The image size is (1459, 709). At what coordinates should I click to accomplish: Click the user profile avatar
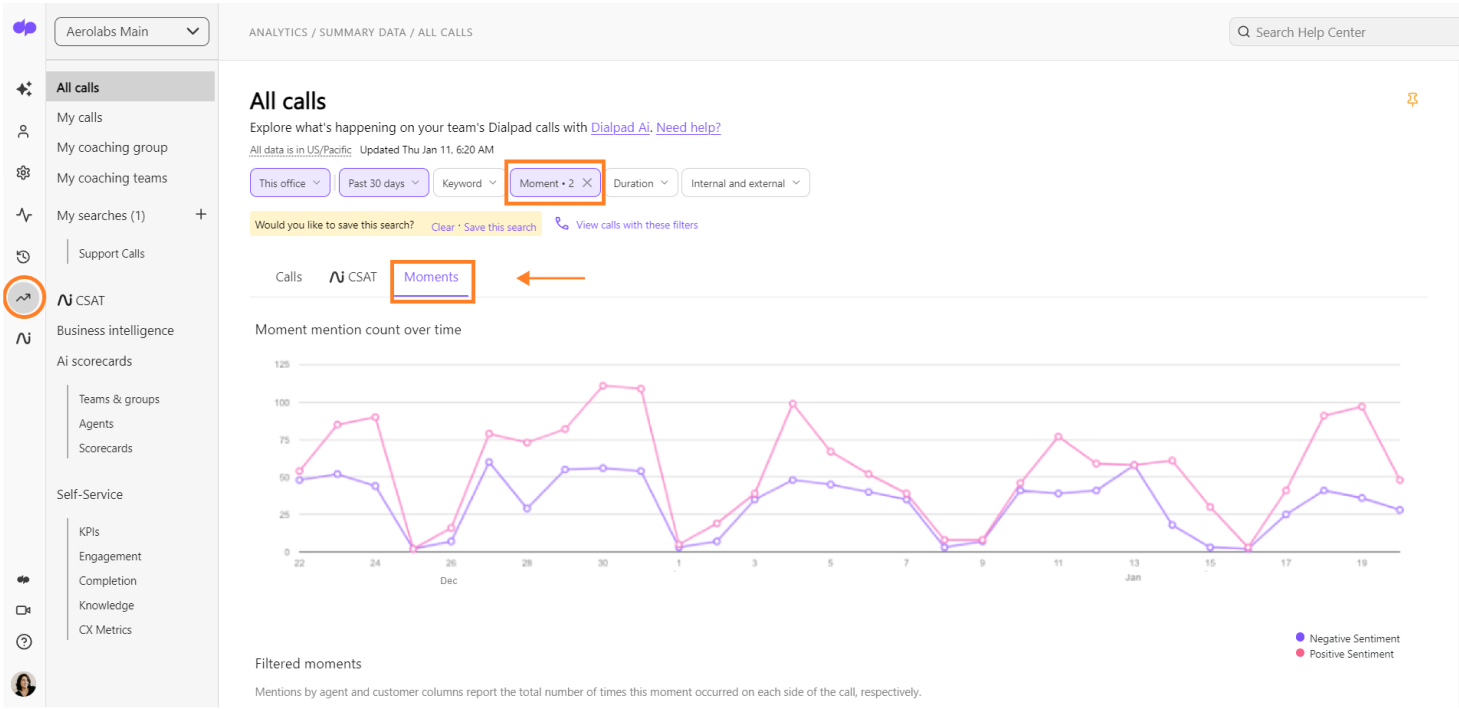(x=23, y=684)
